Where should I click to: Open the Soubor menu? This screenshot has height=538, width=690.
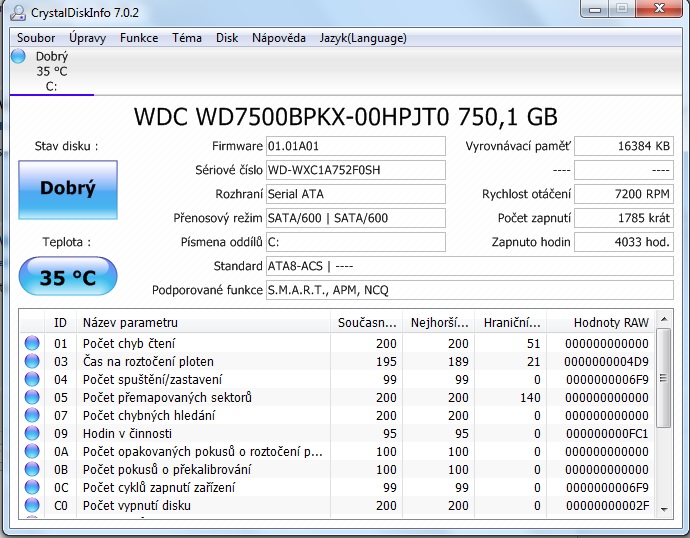36,38
